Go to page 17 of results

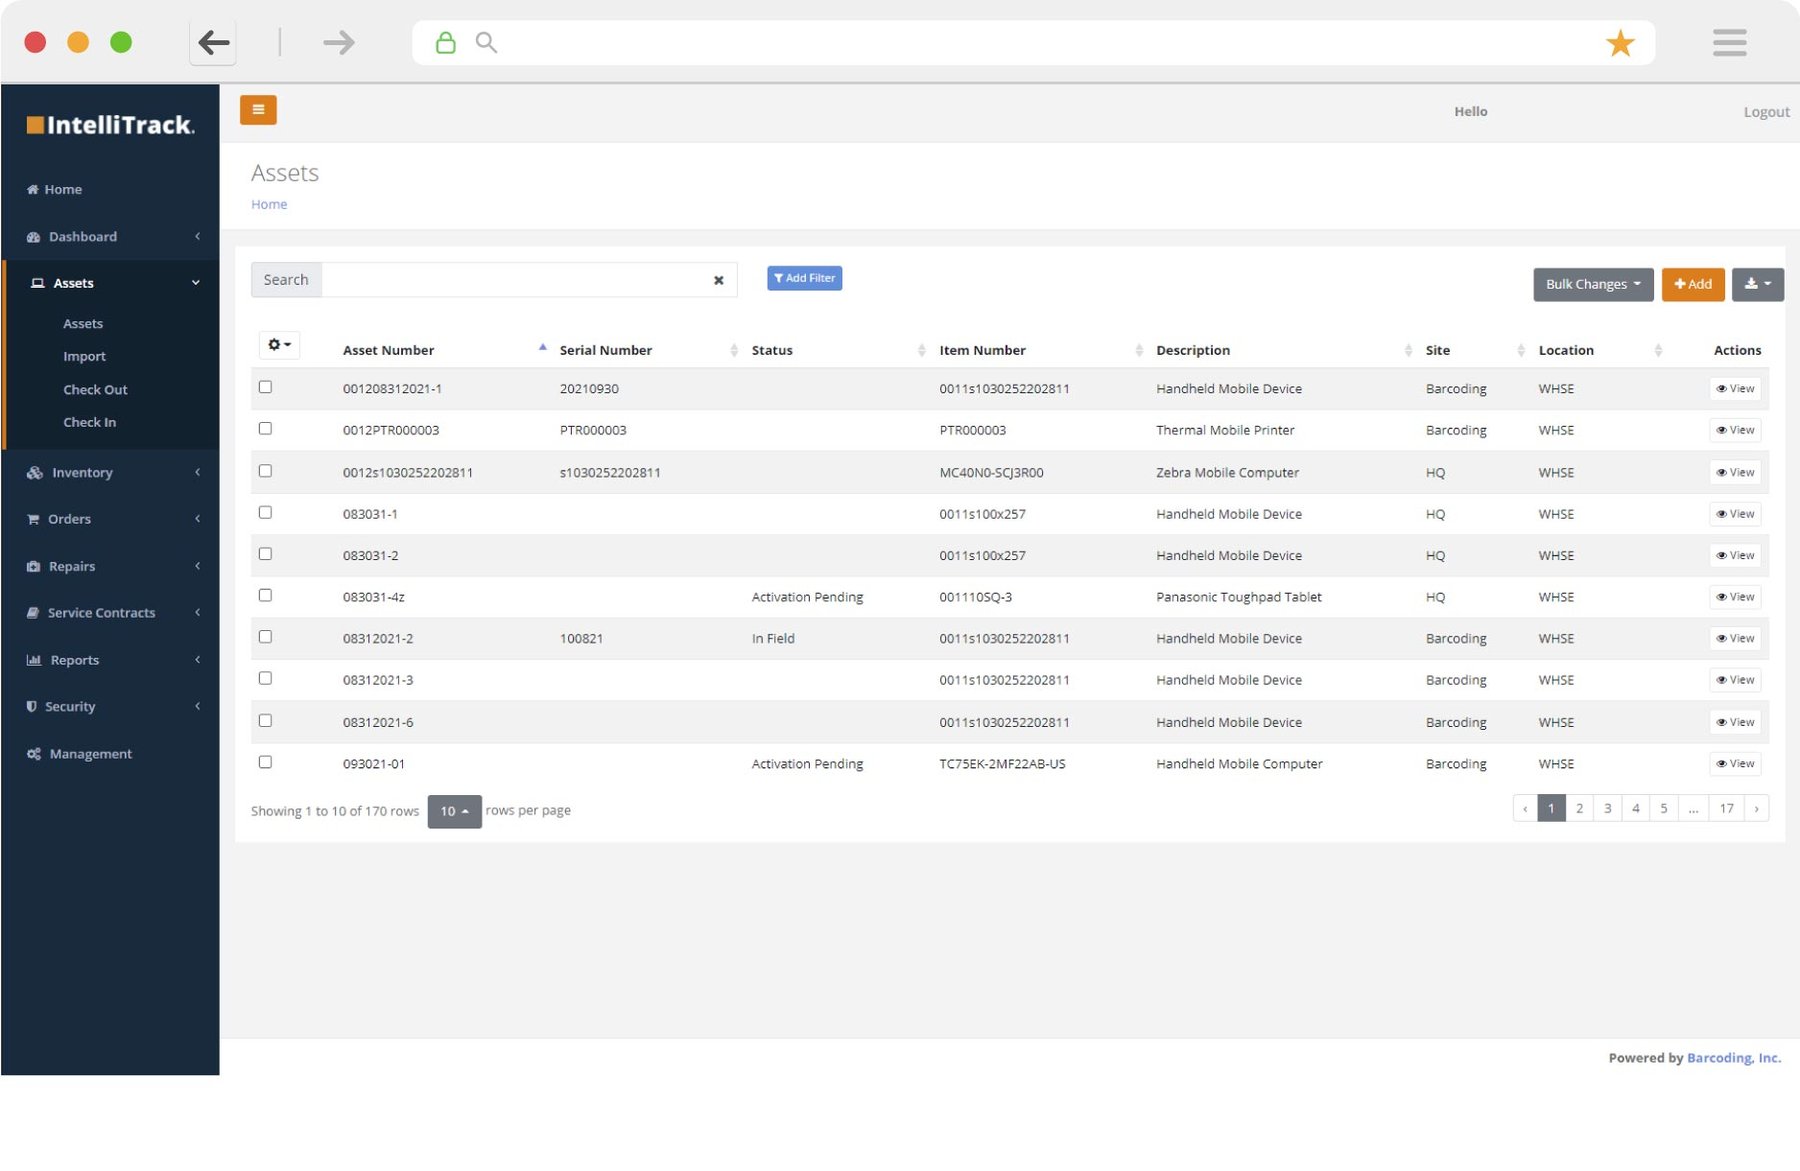point(1726,808)
